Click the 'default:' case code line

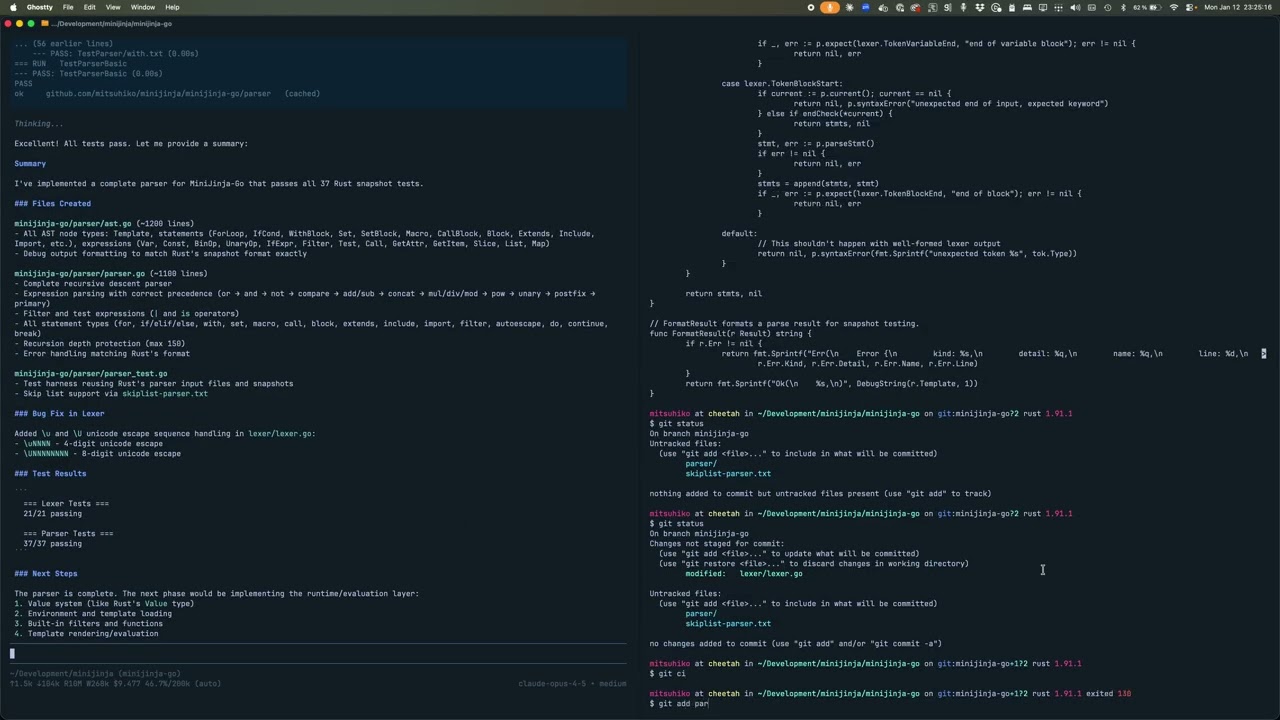(x=739, y=234)
